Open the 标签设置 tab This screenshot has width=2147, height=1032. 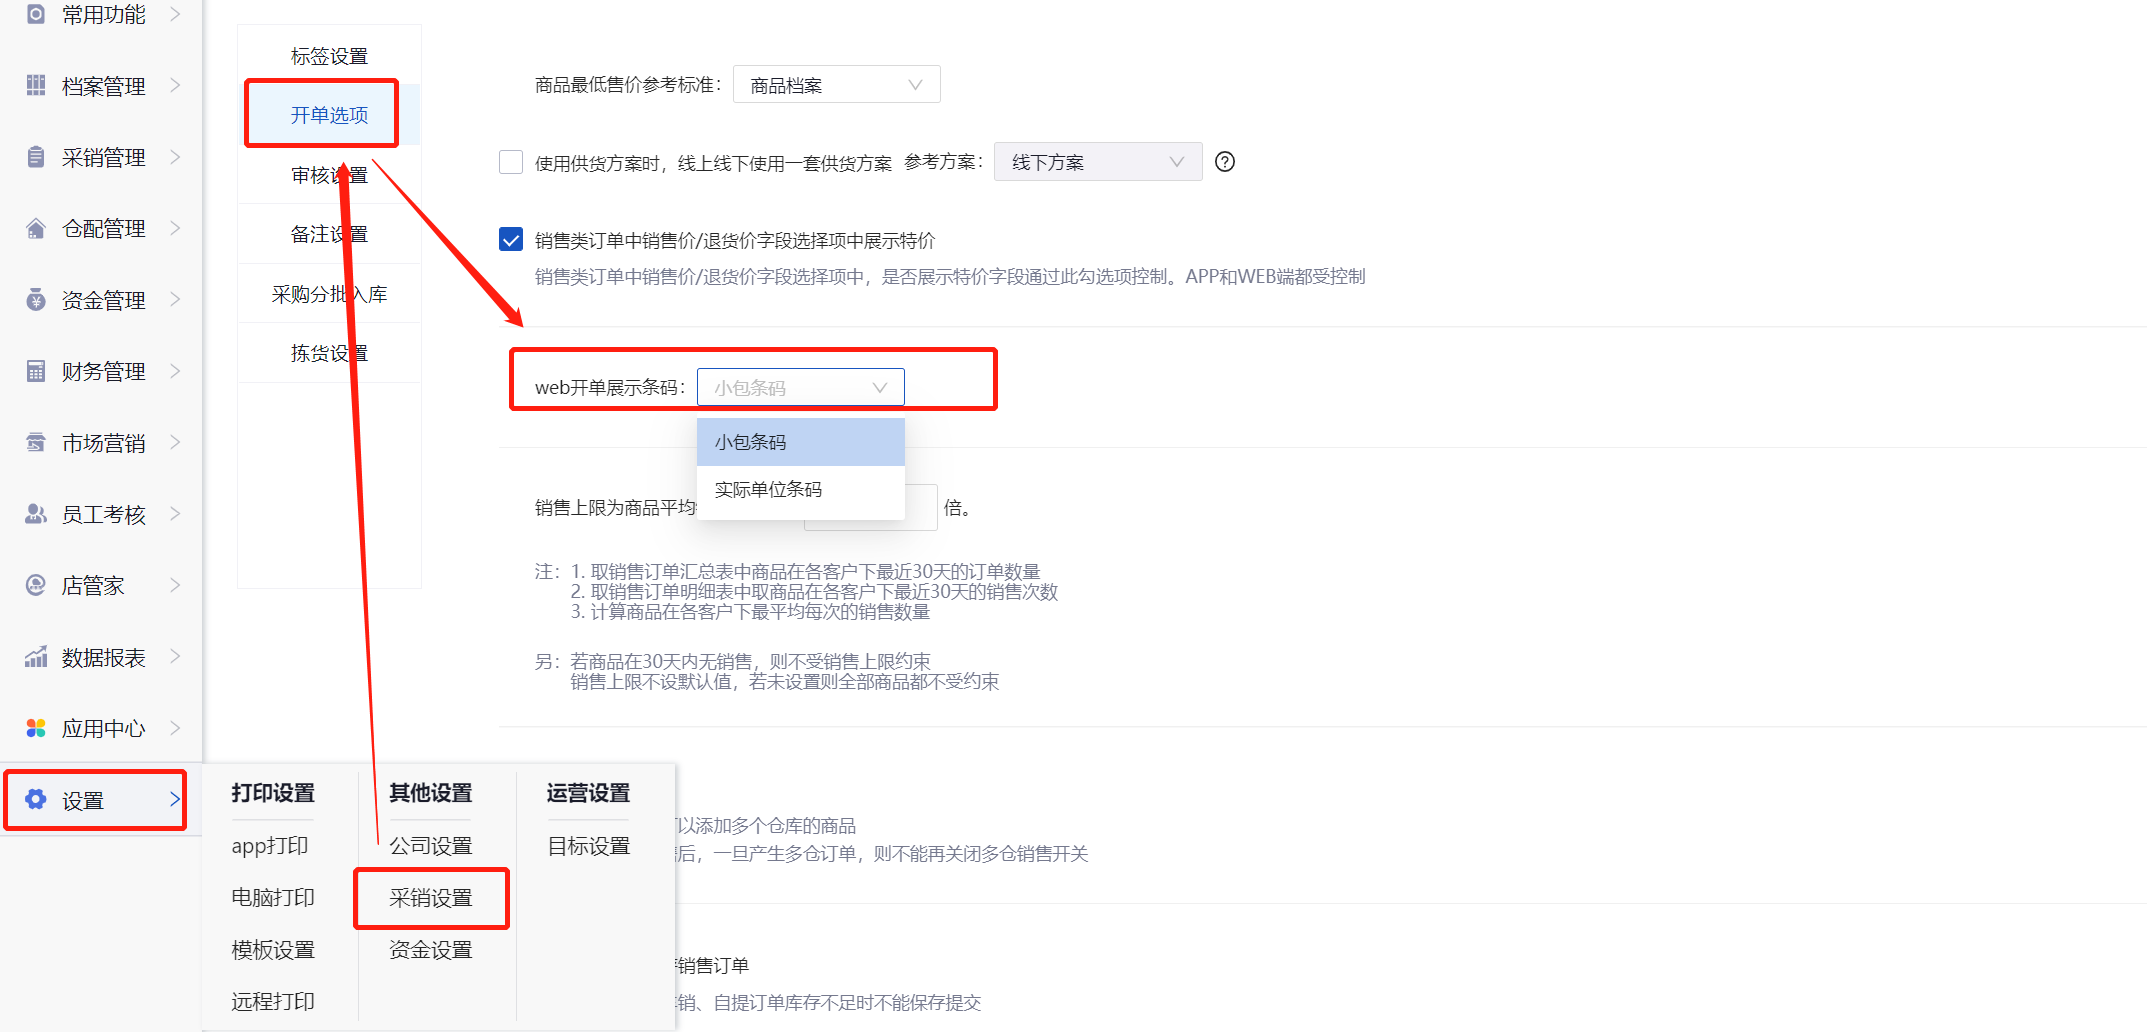329,56
